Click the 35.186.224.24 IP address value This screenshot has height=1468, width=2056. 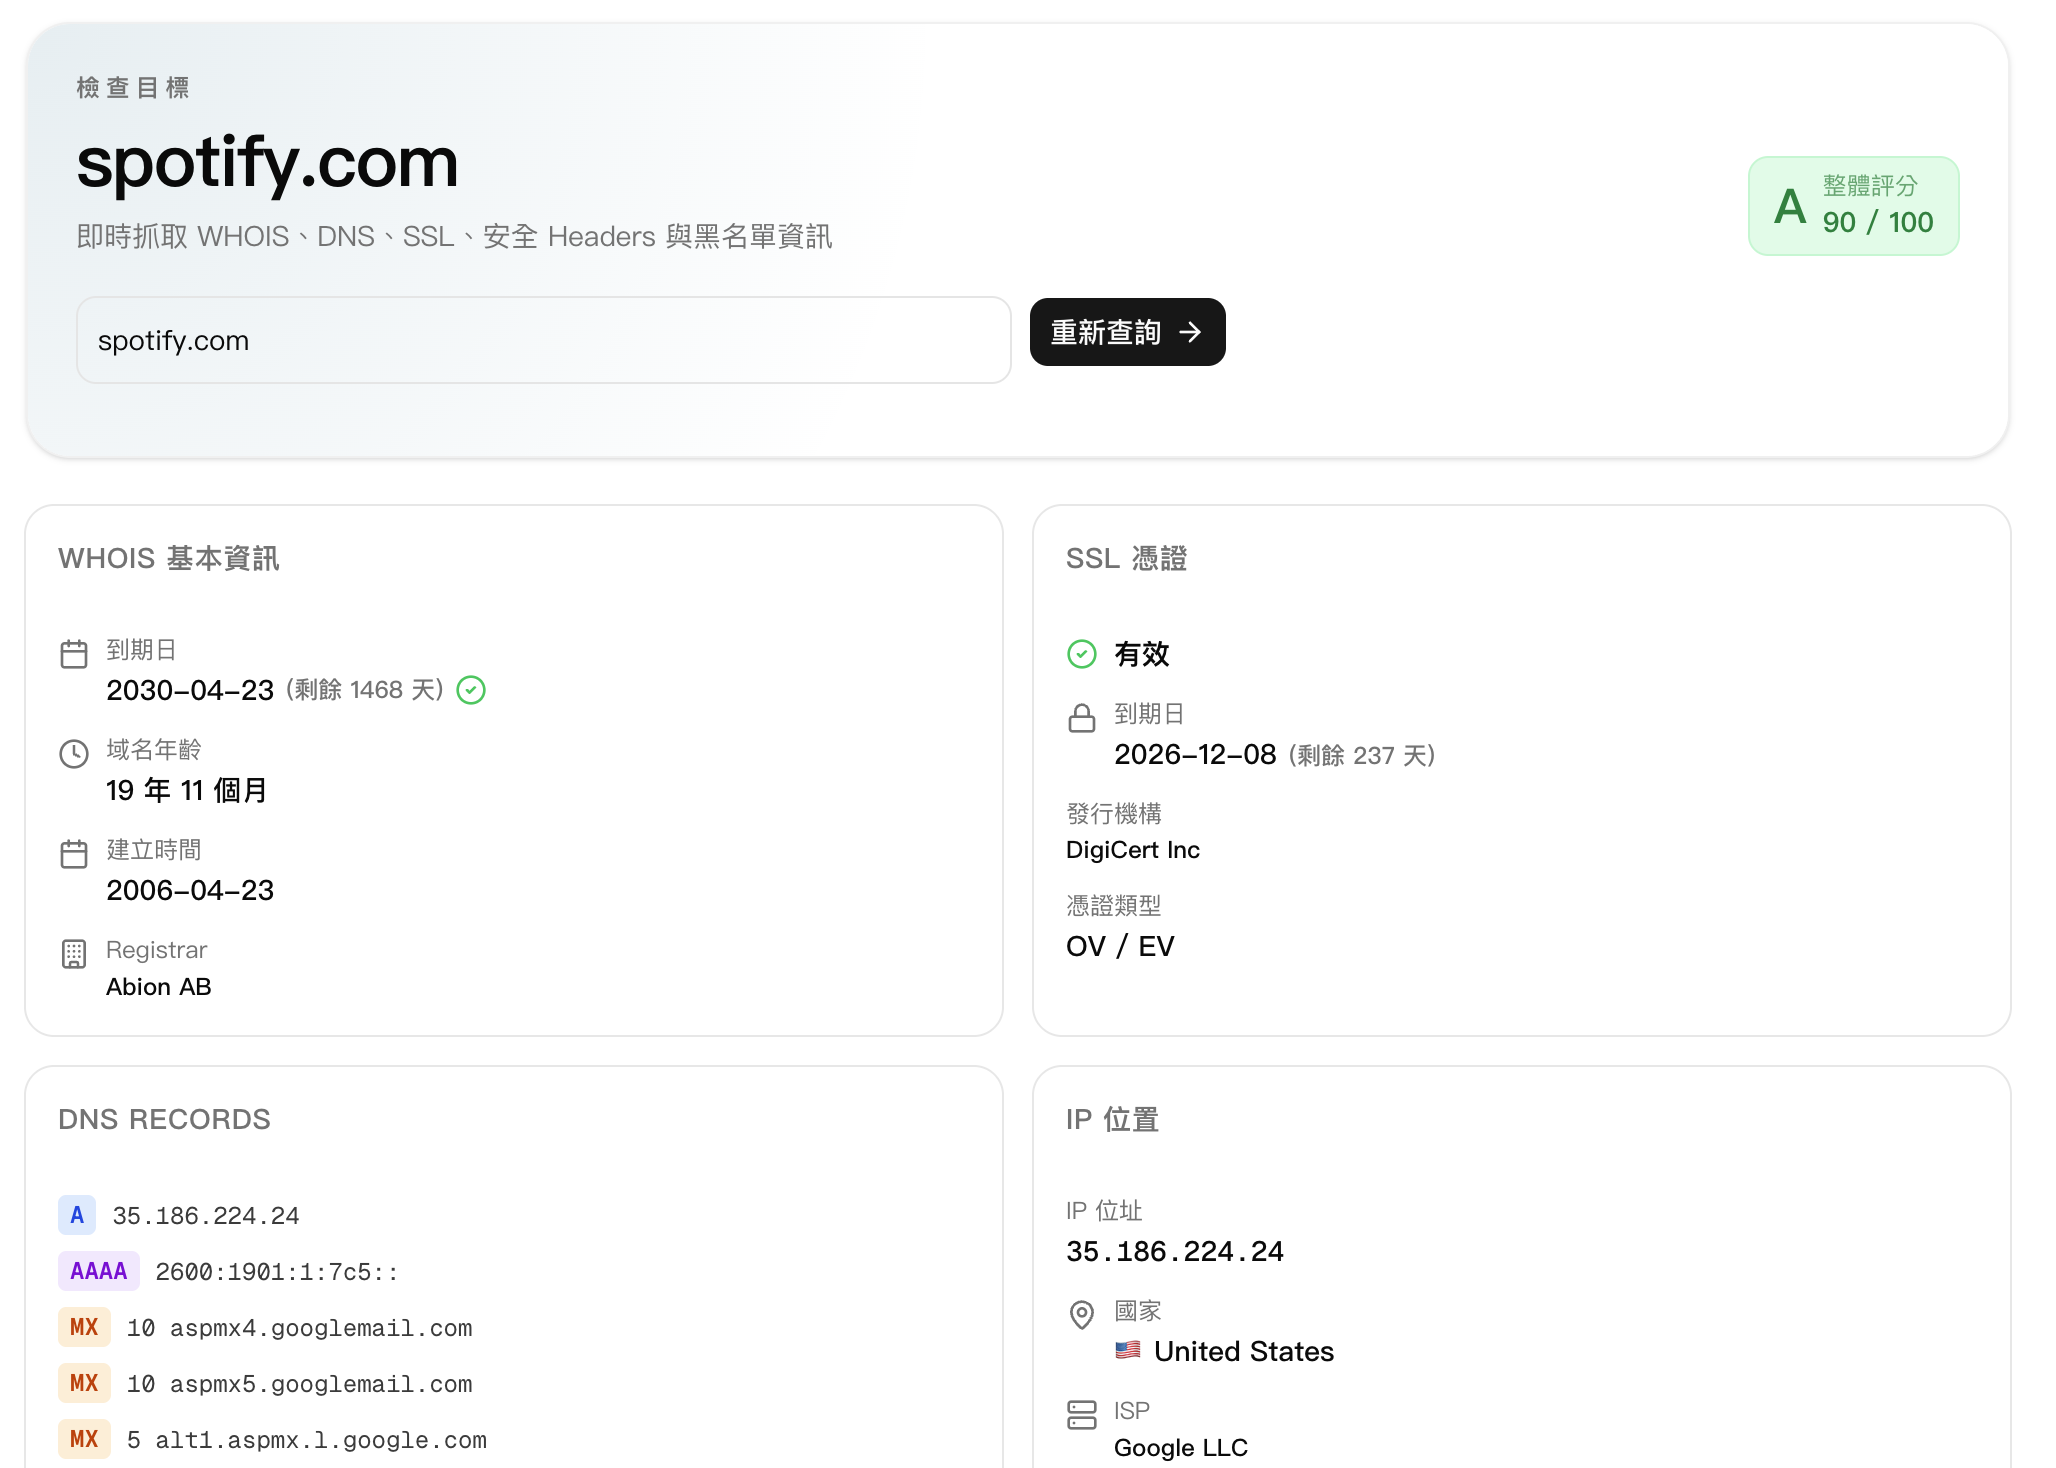click(1175, 1251)
